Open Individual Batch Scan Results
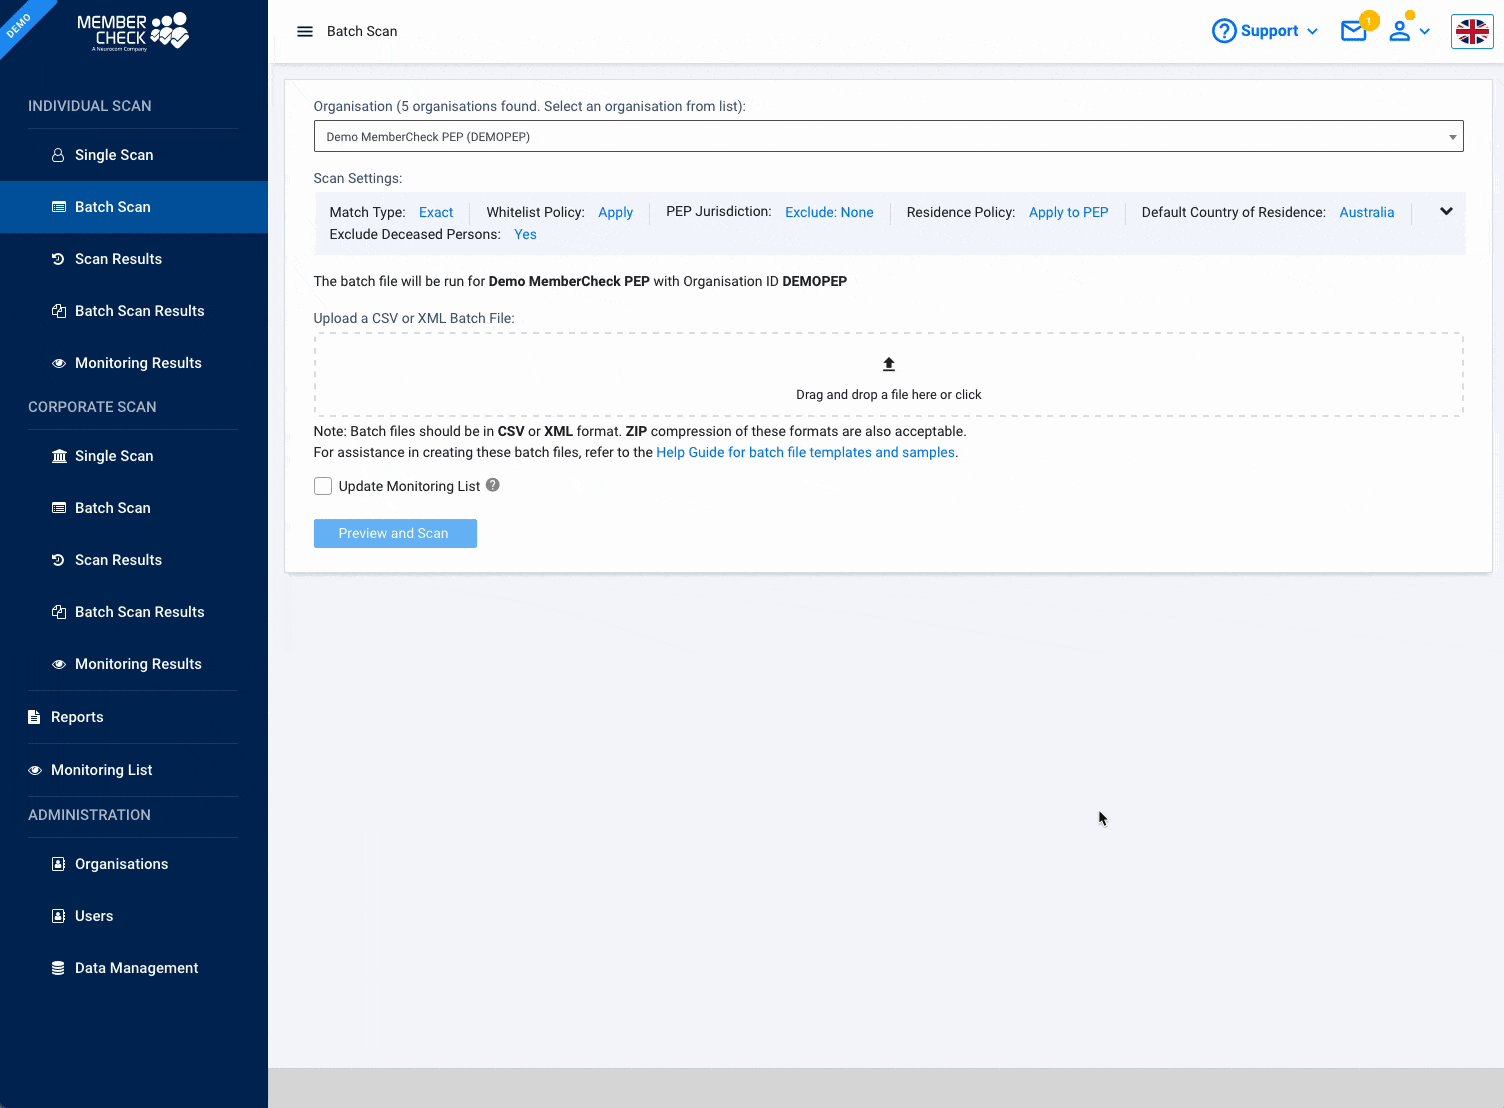The image size is (1504, 1108). (x=134, y=311)
